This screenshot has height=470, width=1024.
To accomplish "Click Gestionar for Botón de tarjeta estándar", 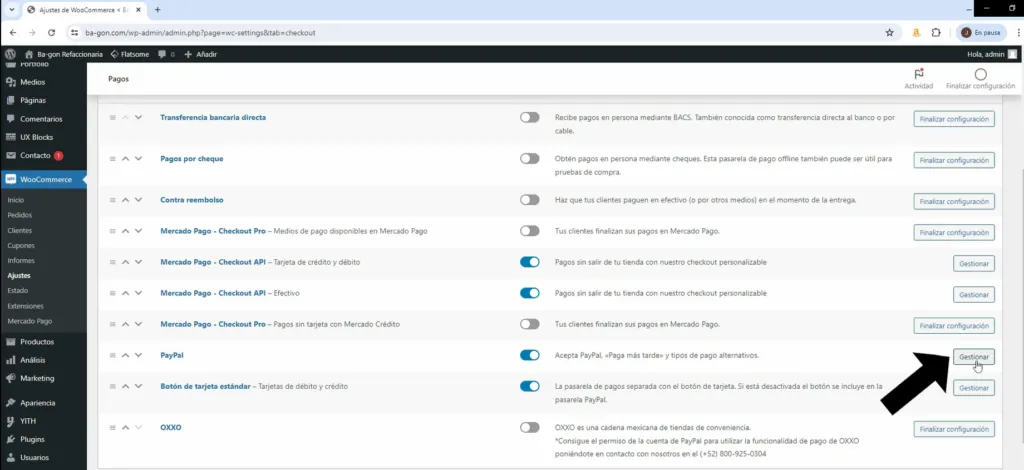I will click(x=974, y=388).
